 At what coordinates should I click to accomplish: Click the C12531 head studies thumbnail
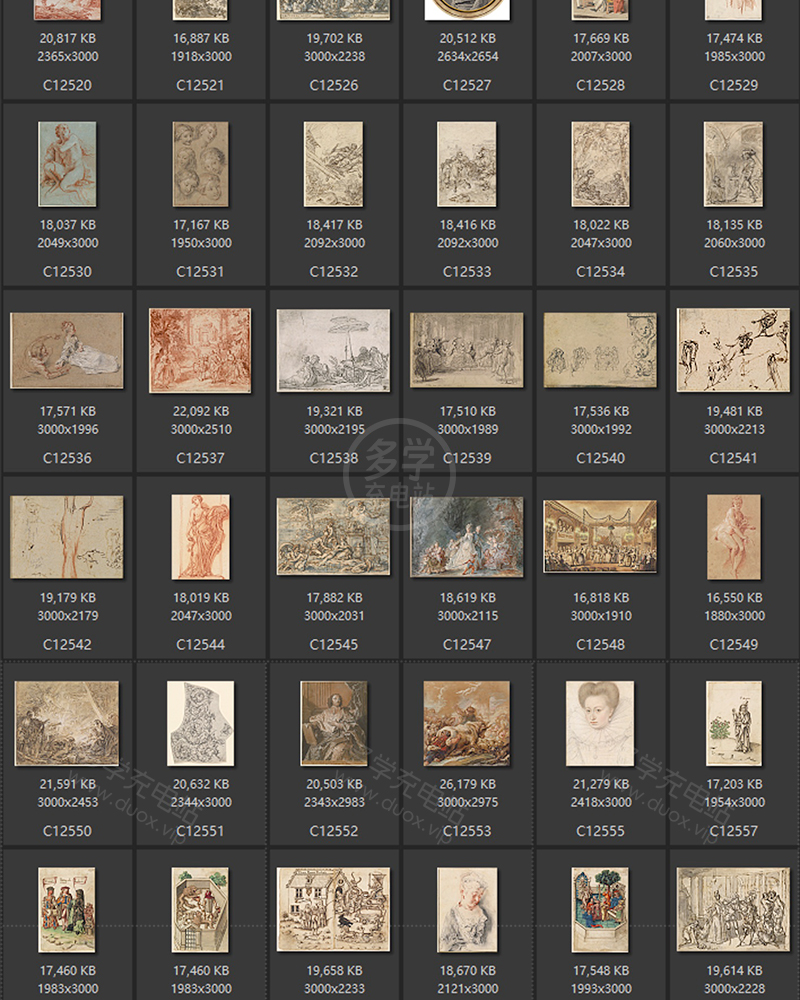click(200, 164)
